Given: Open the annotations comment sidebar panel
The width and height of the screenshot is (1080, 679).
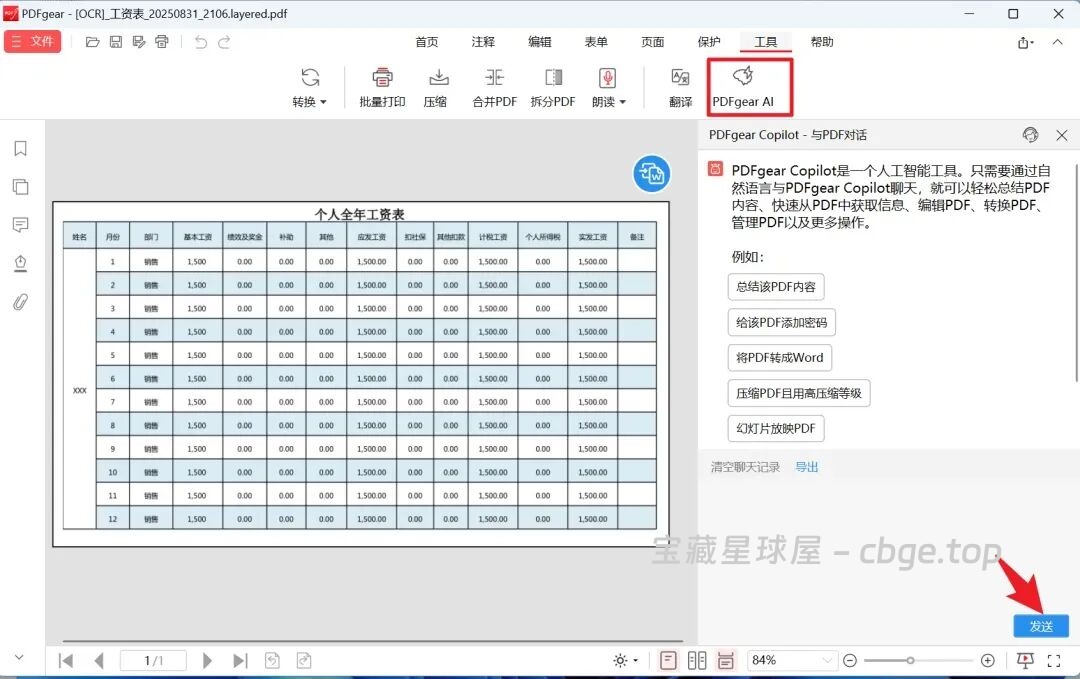Looking at the screenshot, I should coord(19,224).
